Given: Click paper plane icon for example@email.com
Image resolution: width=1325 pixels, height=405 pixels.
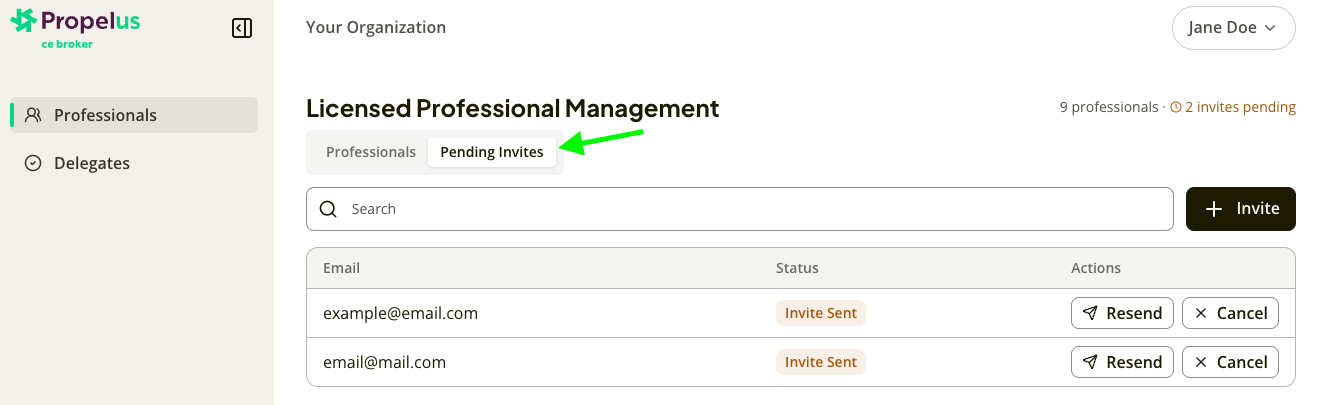Looking at the screenshot, I should pyautogui.click(x=1091, y=313).
